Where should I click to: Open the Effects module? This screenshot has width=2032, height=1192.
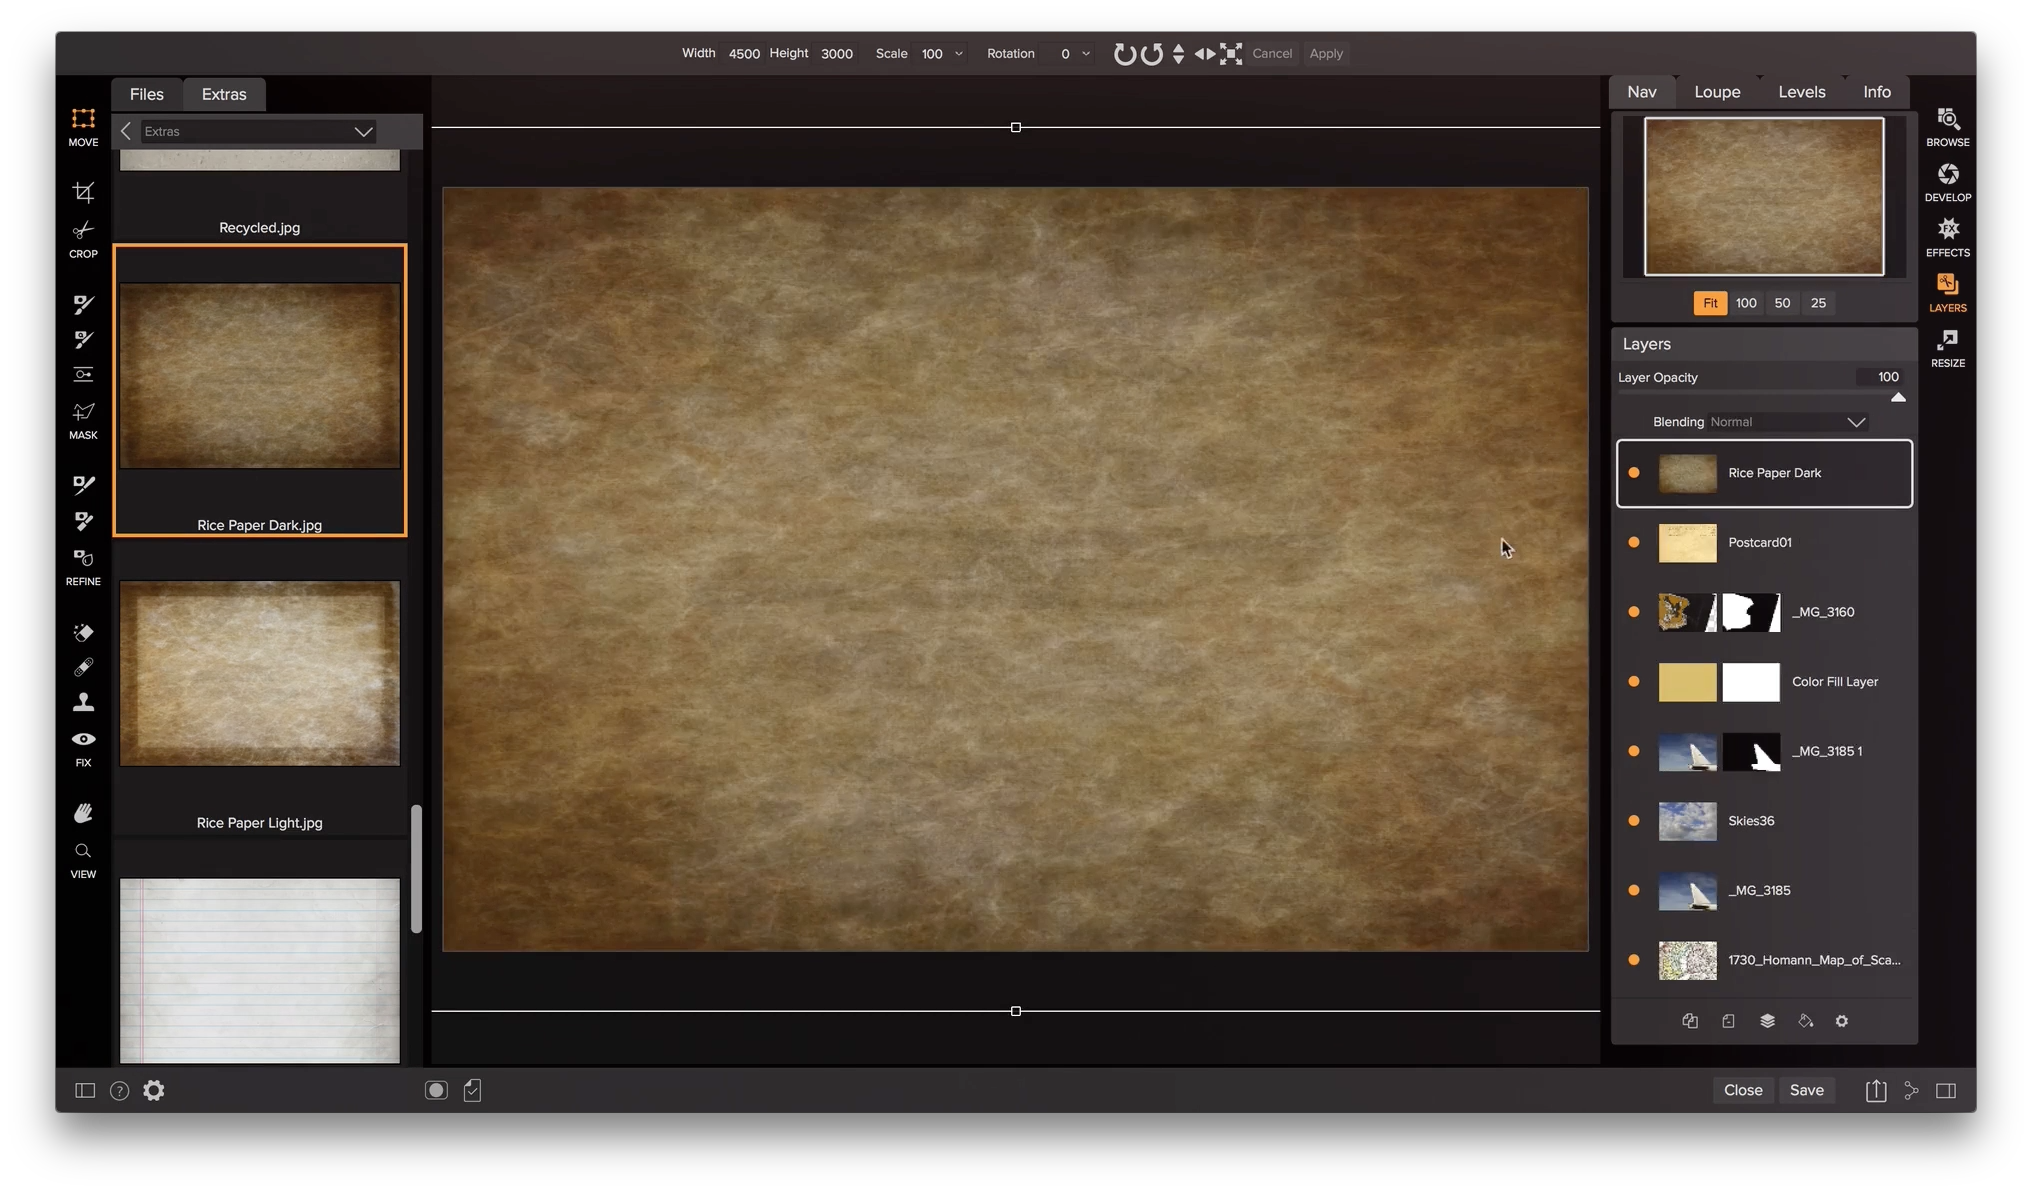click(x=1947, y=238)
